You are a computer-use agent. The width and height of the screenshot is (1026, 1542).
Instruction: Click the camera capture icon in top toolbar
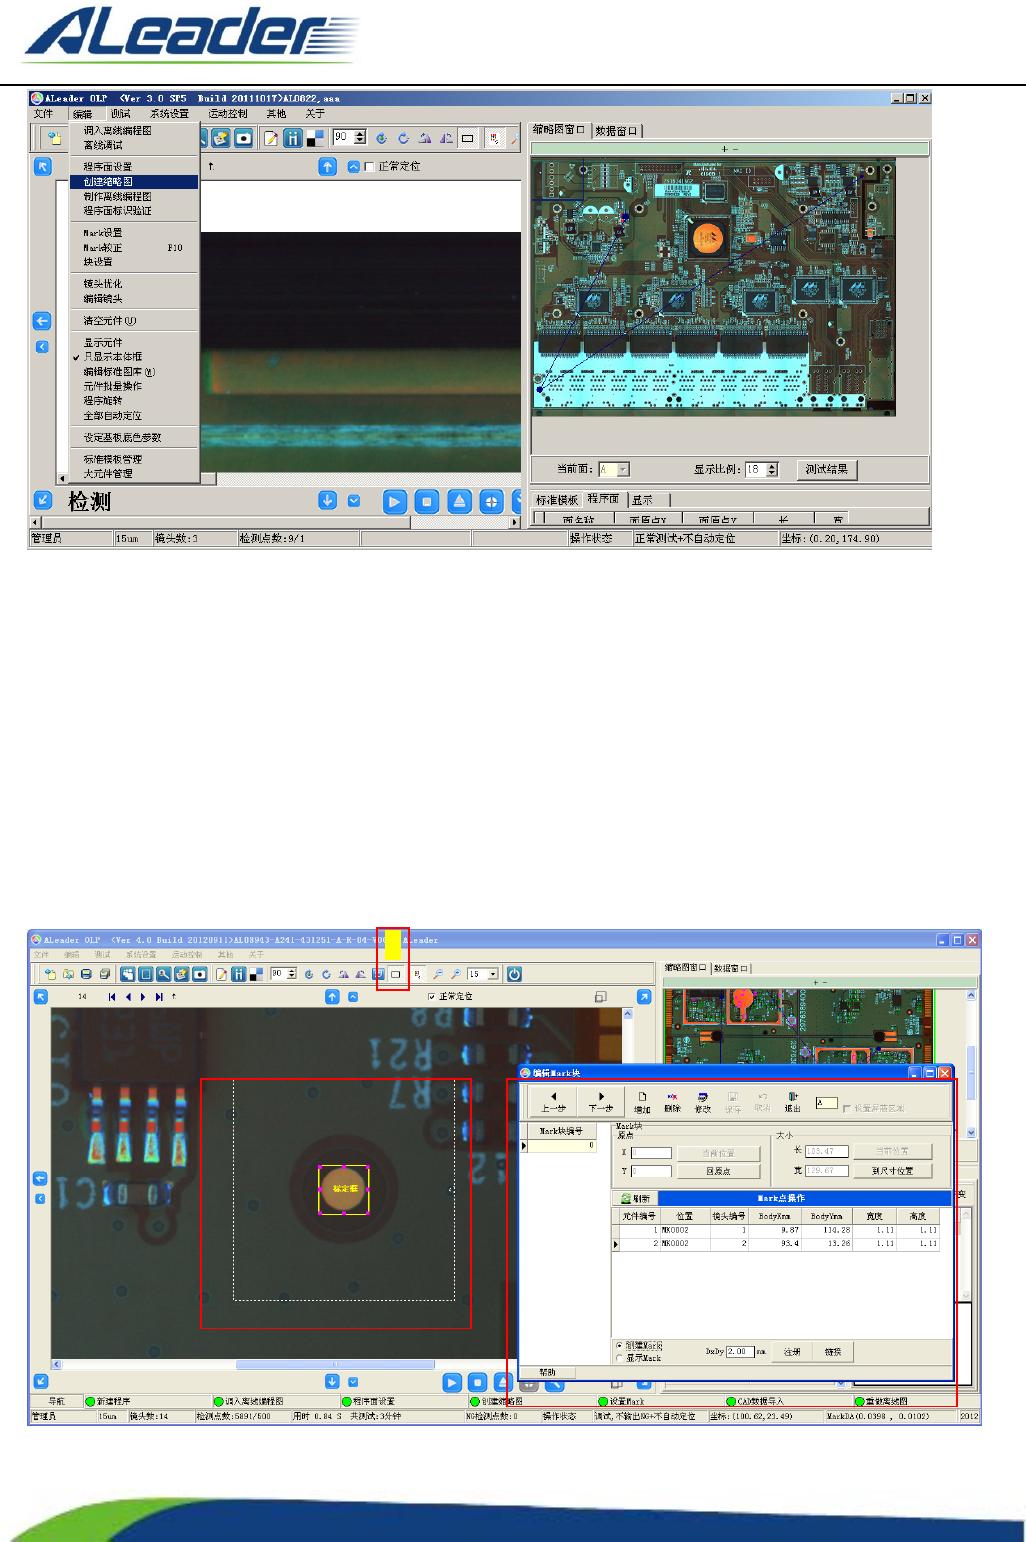[243, 138]
